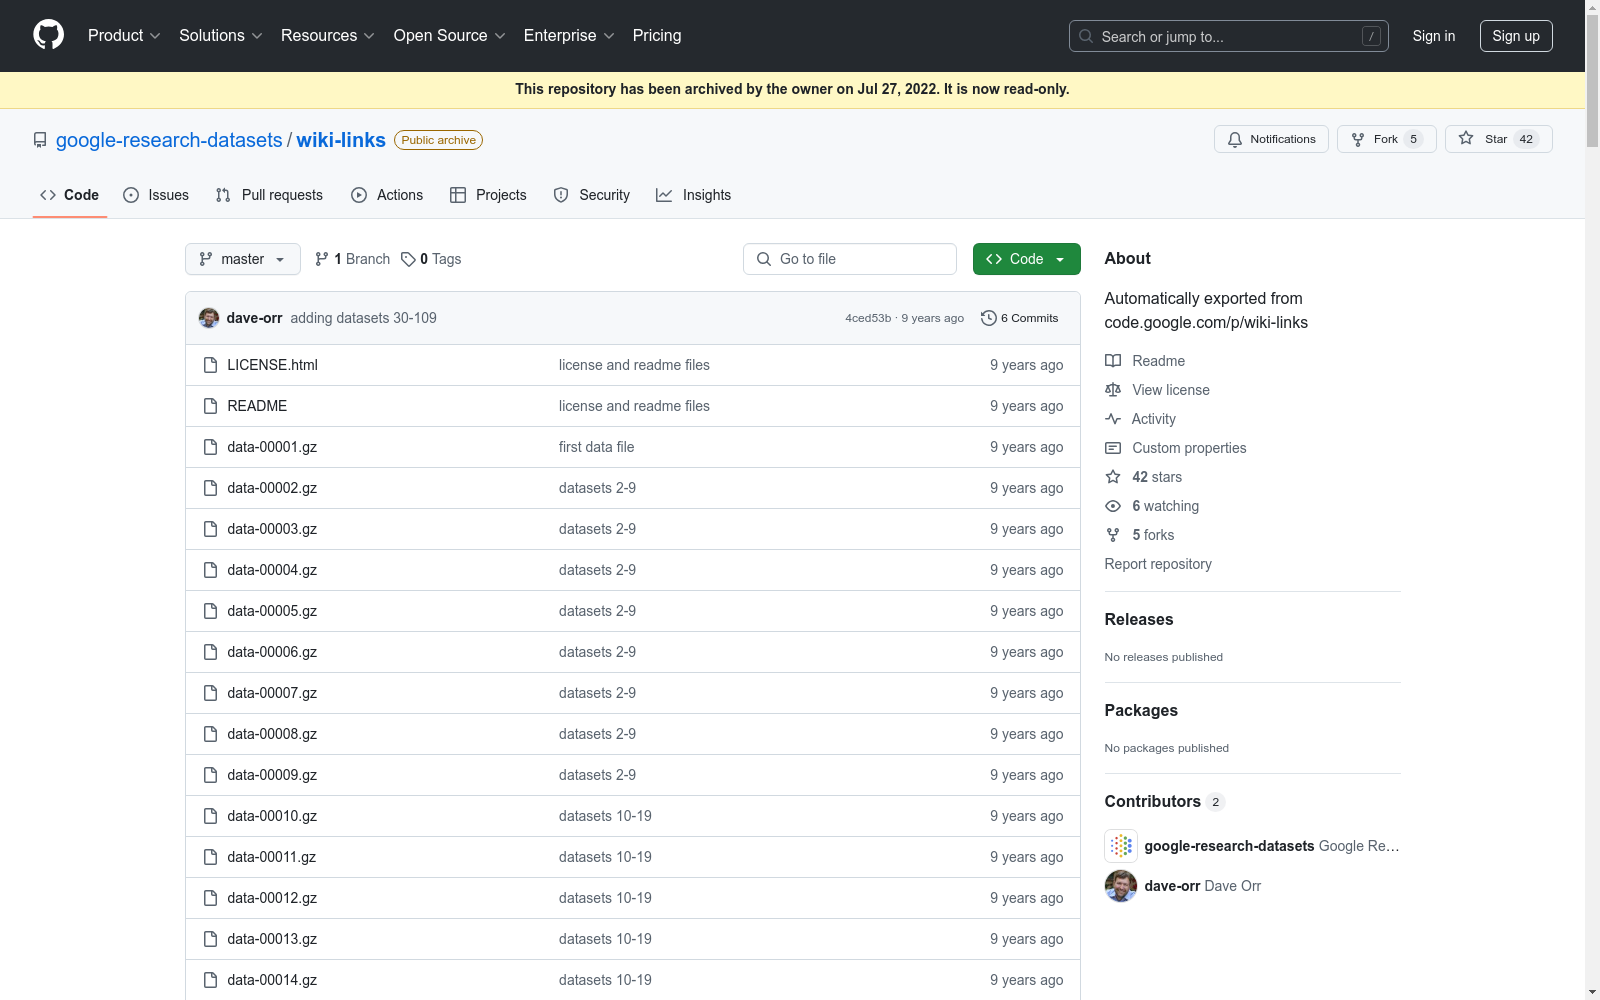
Task: Open data-00001.gz file
Action: (272, 447)
